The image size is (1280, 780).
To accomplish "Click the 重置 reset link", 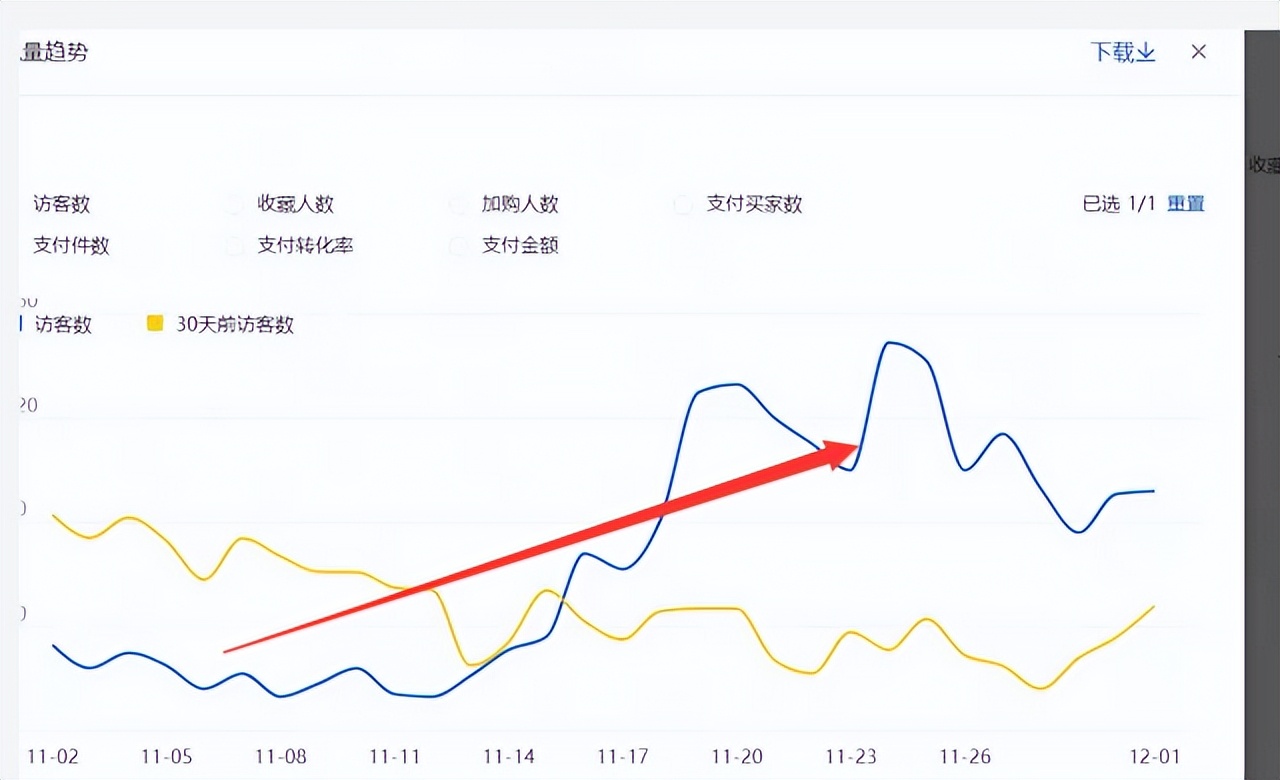I will pyautogui.click(x=1186, y=204).
